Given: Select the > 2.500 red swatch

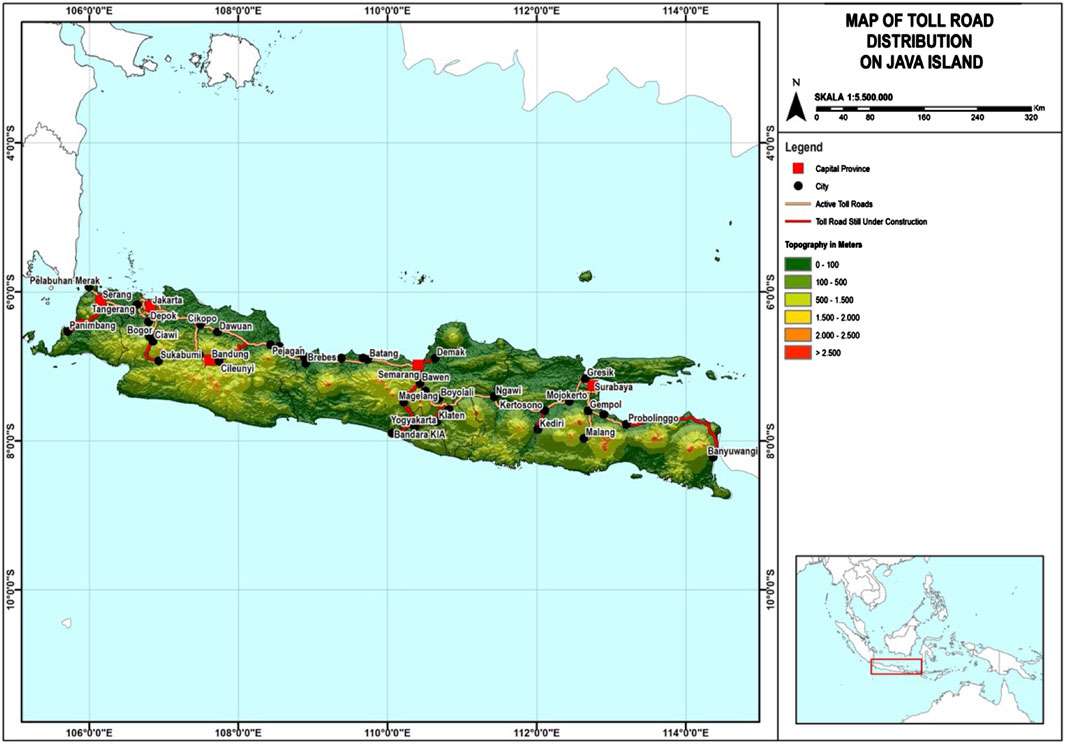Looking at the screenshot, I should (x=797, y=353).
